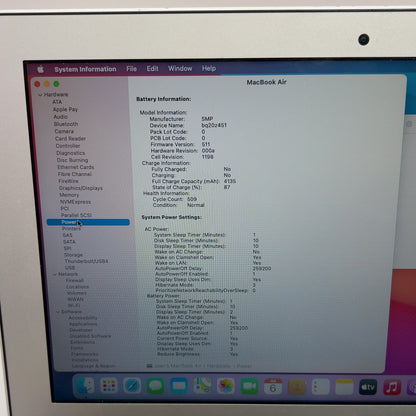
Task: Select Applications under Software
Action: 83,324
